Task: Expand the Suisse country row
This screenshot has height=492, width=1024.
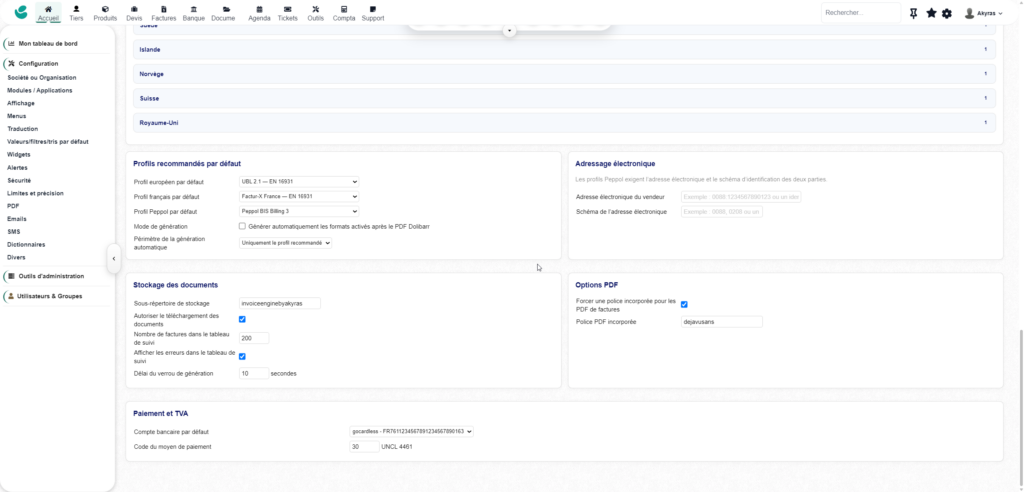Action: [564, 98]
